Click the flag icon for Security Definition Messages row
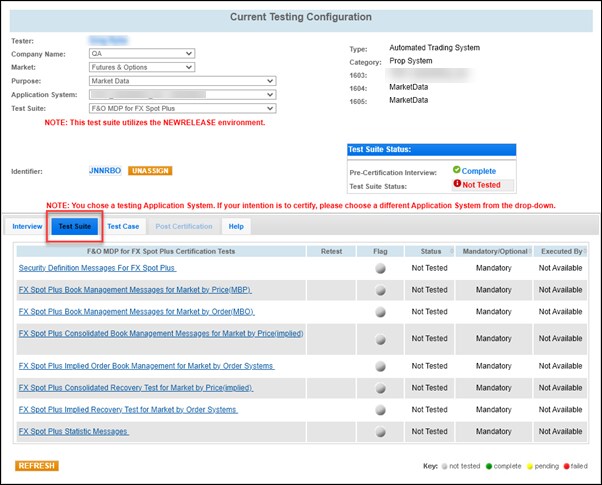The width and height of the screenshot is (602, 485). pyautogui.click(x=379, y=269)
